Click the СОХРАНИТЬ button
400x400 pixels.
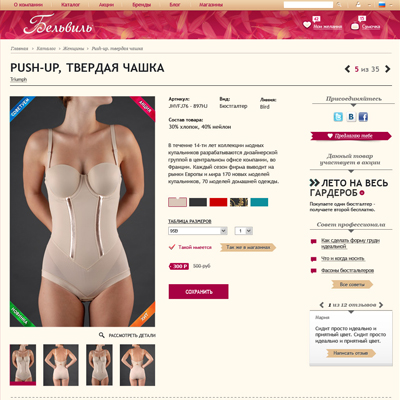point(198,292)
